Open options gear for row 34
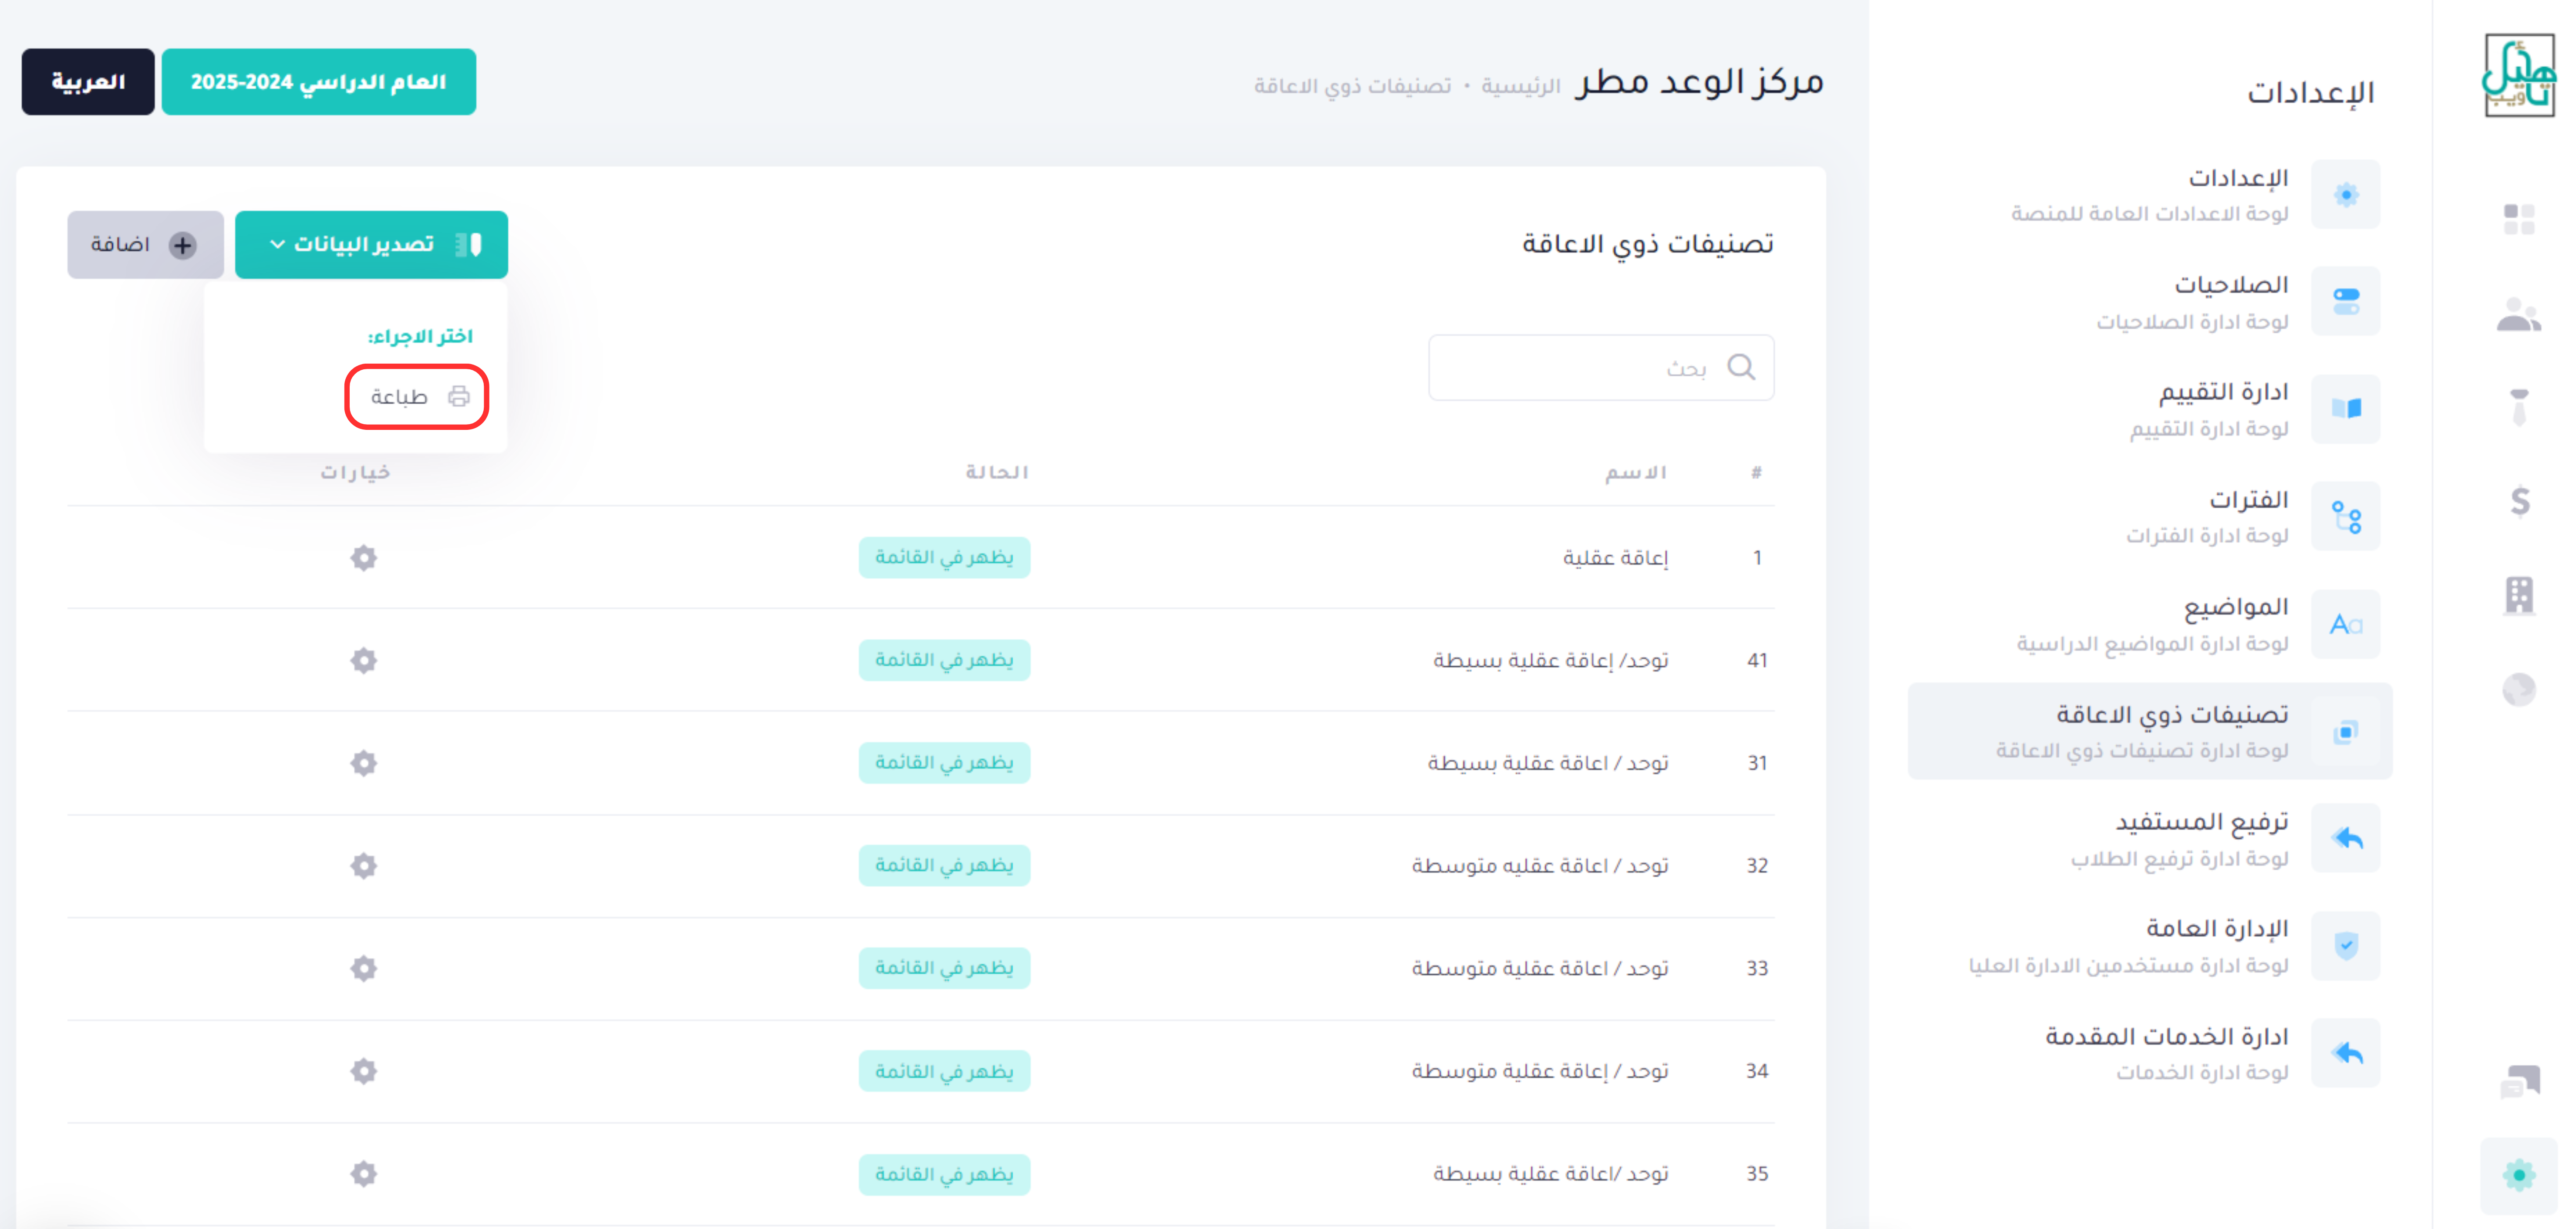2576x1229 pixels. click(x=364, y=1071)
